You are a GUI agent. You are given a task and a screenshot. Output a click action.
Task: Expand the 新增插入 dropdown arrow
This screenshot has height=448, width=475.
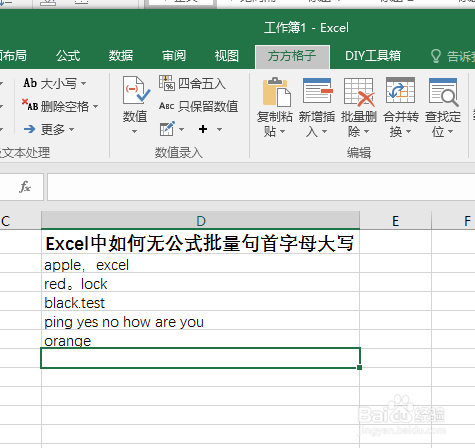[x=324, y=132]
